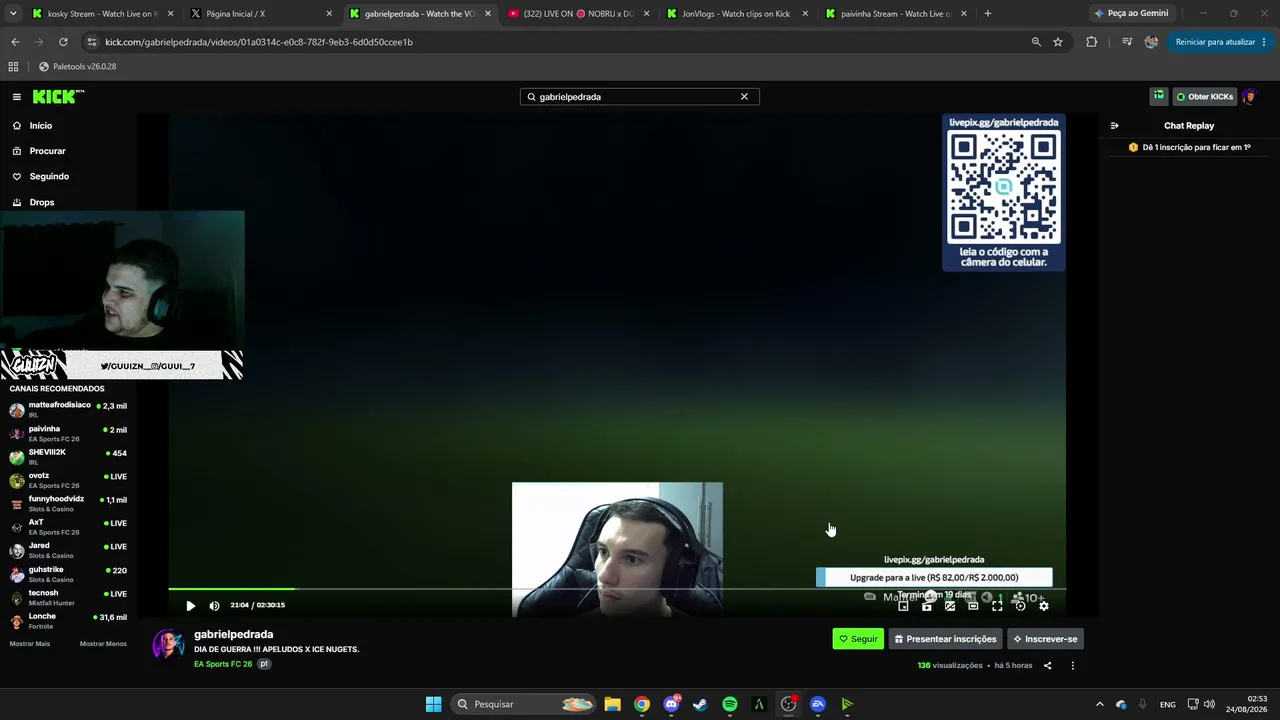Click Reiniciar para atualizar button
1280x720 pixels.
click(1221, 42)
